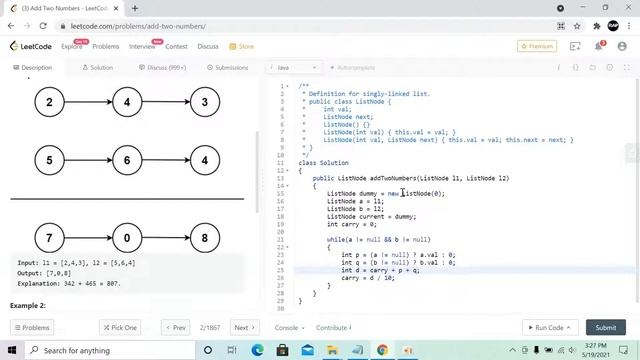
Task: Open Task View on the taskbar
Action: tap(232, 350)
